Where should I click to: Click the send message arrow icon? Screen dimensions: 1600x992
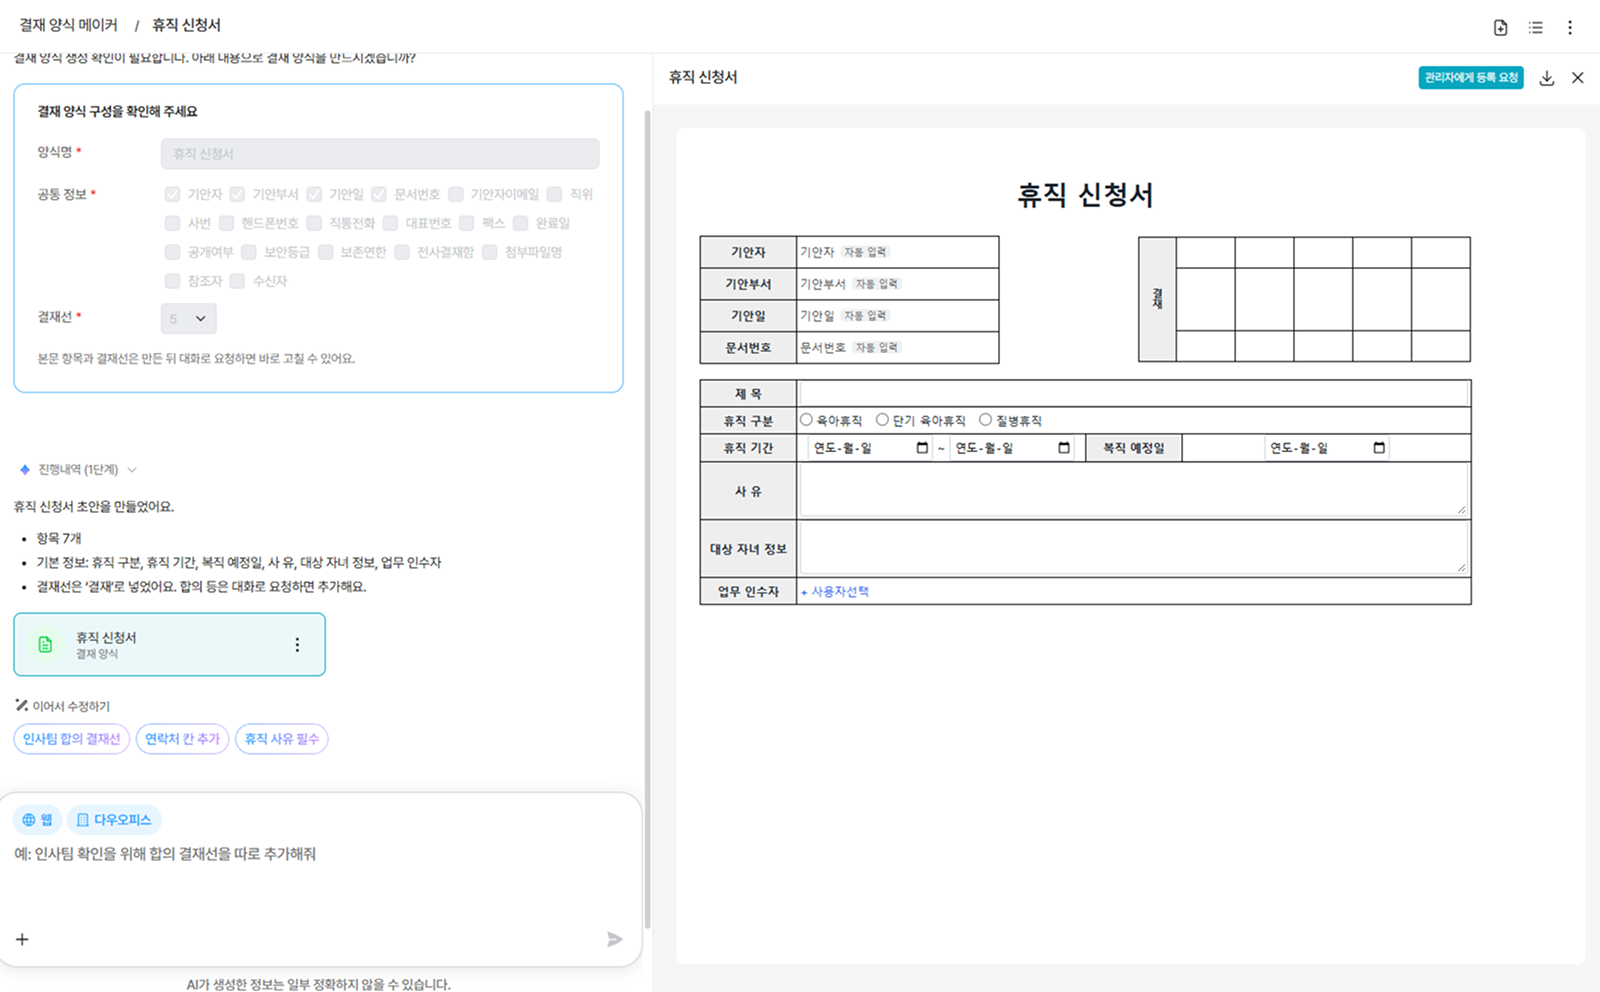point(614,939)
